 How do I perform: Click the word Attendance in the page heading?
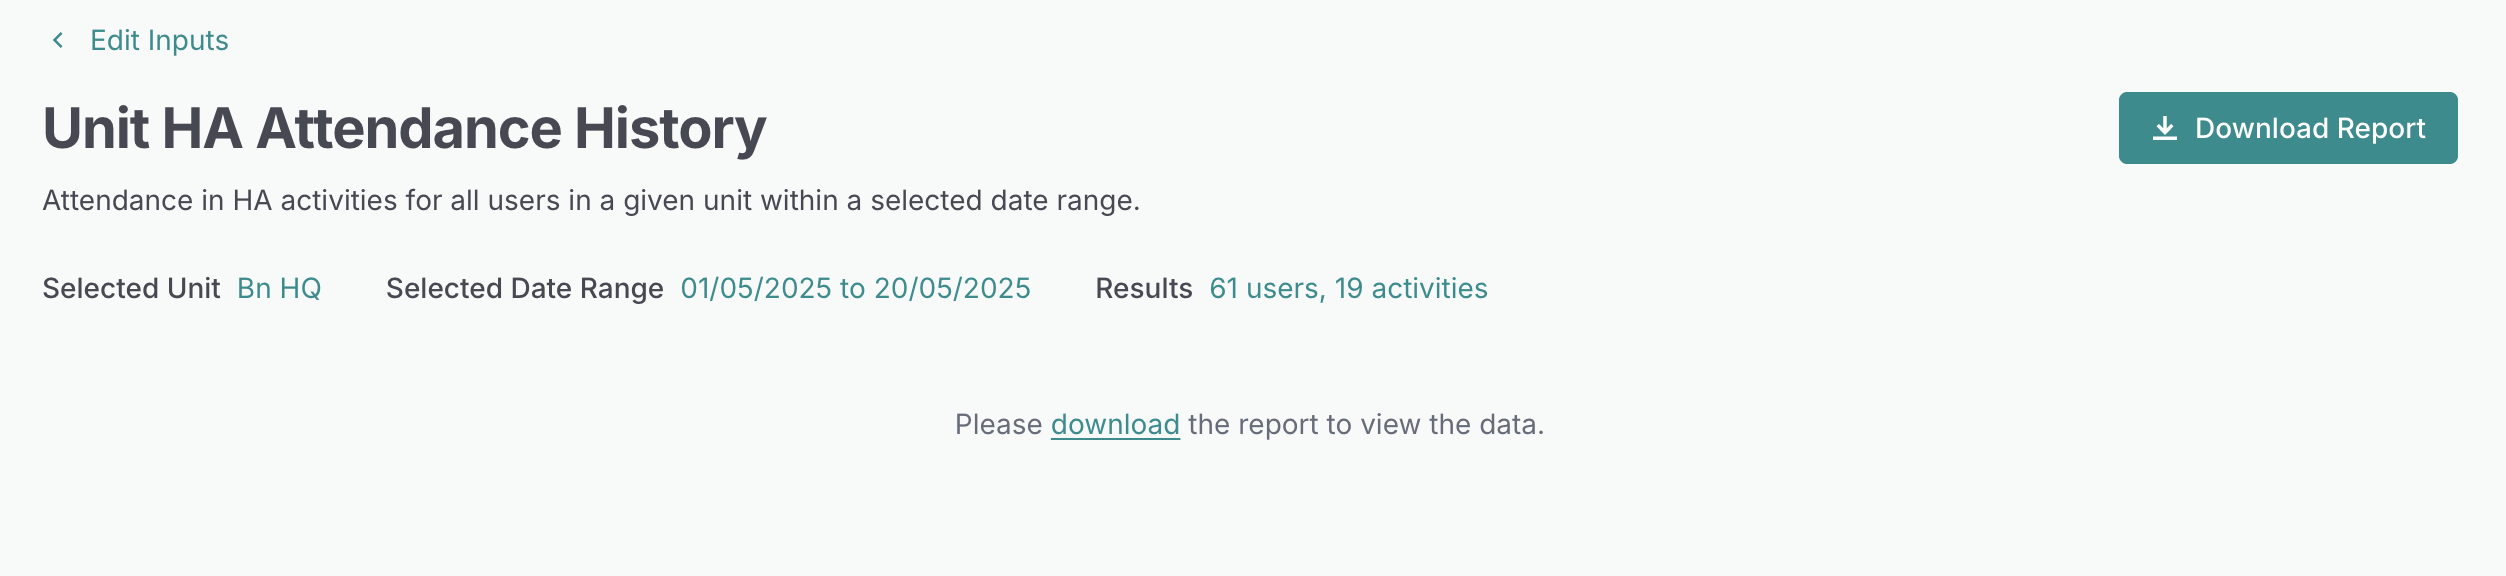407,128
